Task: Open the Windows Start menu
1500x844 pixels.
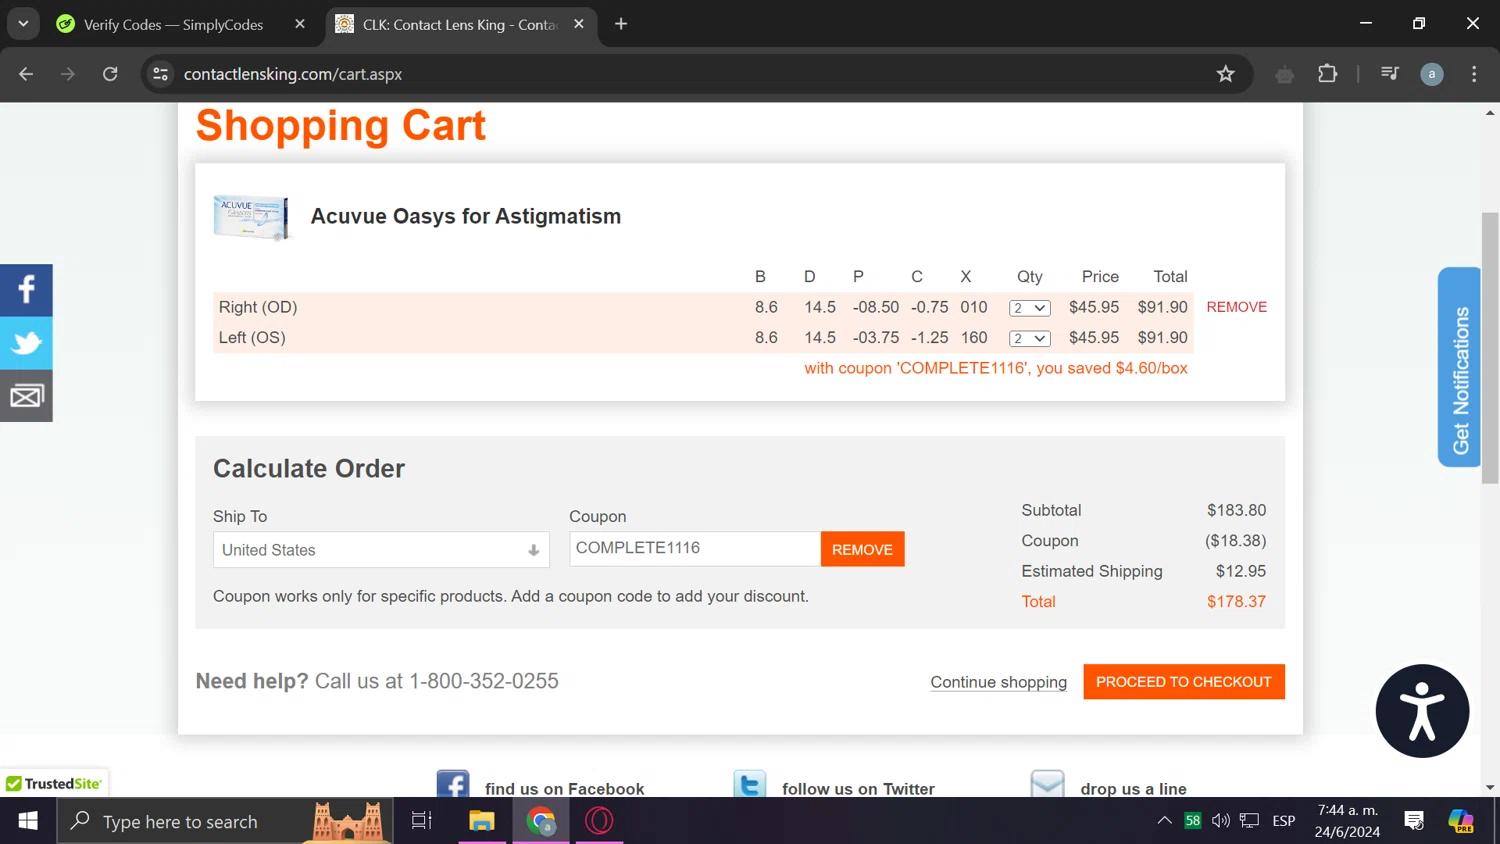Action: 28,821
